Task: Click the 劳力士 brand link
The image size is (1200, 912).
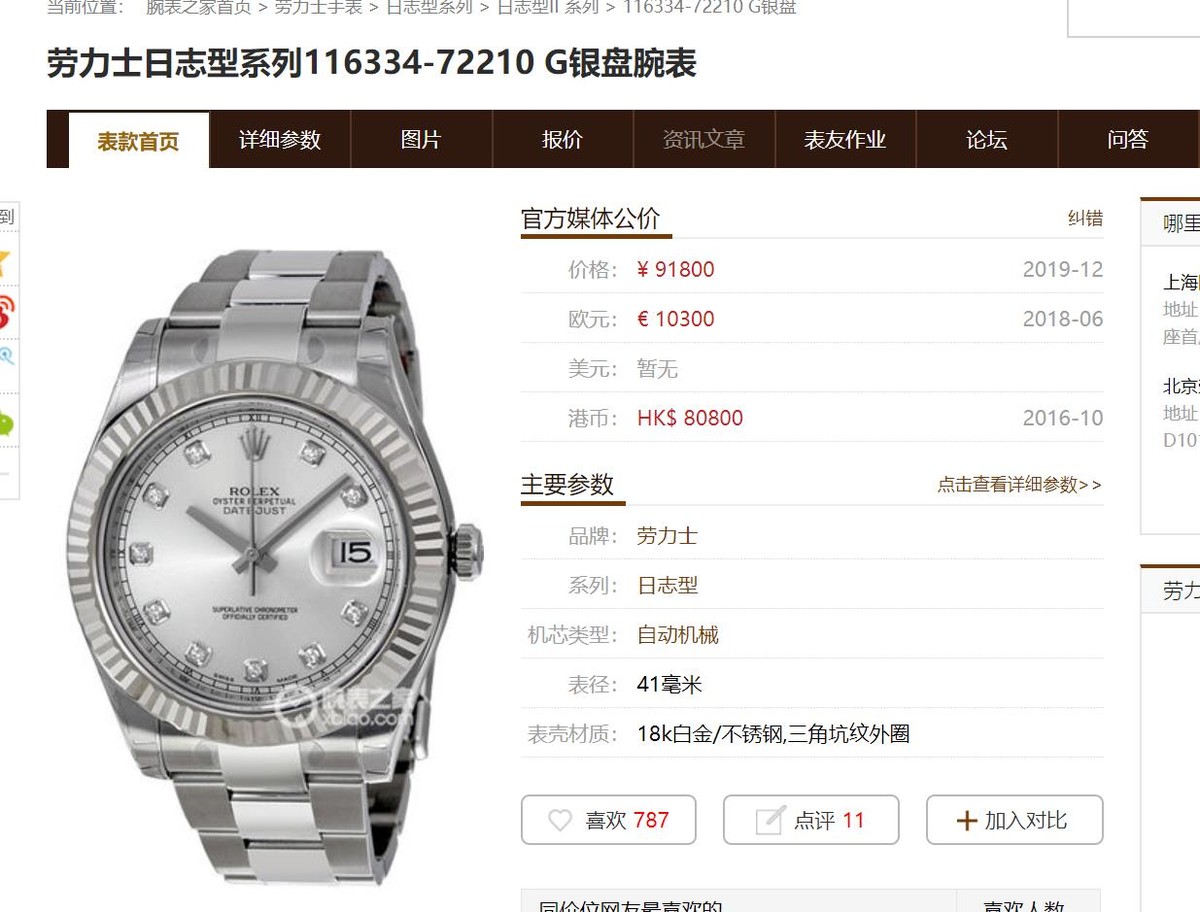Action: tap(667, 536)
